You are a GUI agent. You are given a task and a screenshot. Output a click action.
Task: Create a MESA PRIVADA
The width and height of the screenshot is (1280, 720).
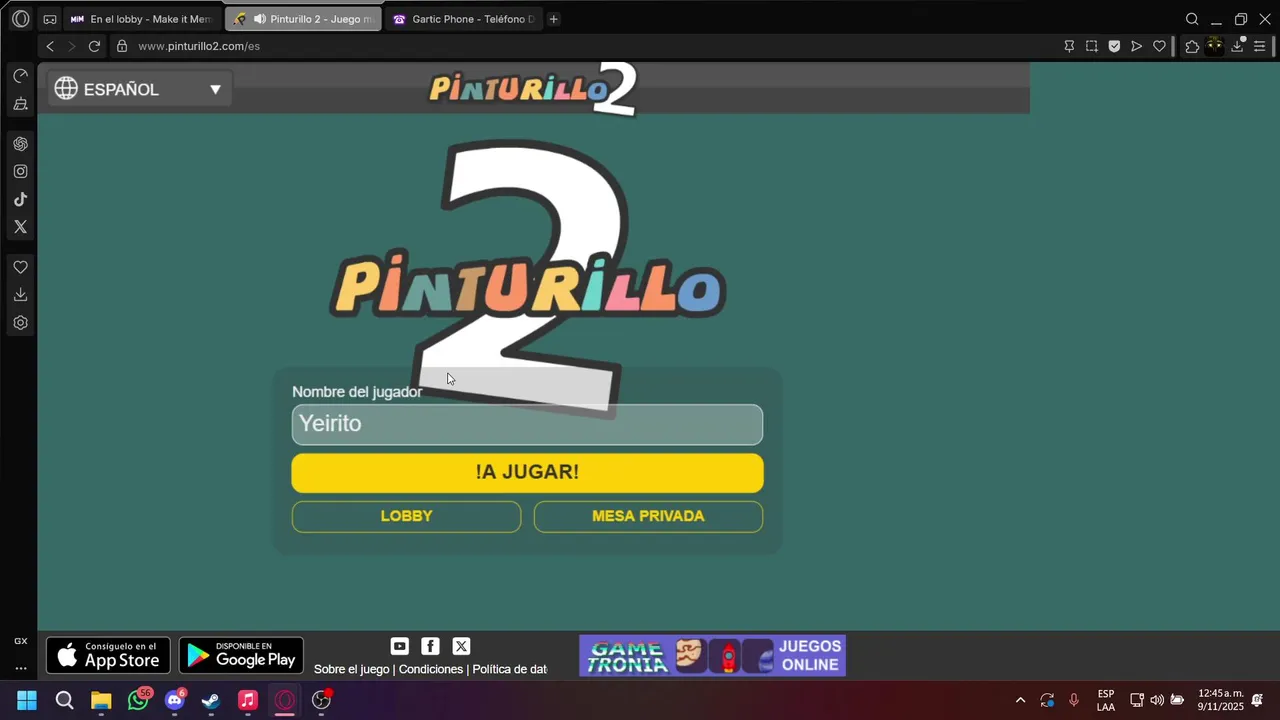648,516
